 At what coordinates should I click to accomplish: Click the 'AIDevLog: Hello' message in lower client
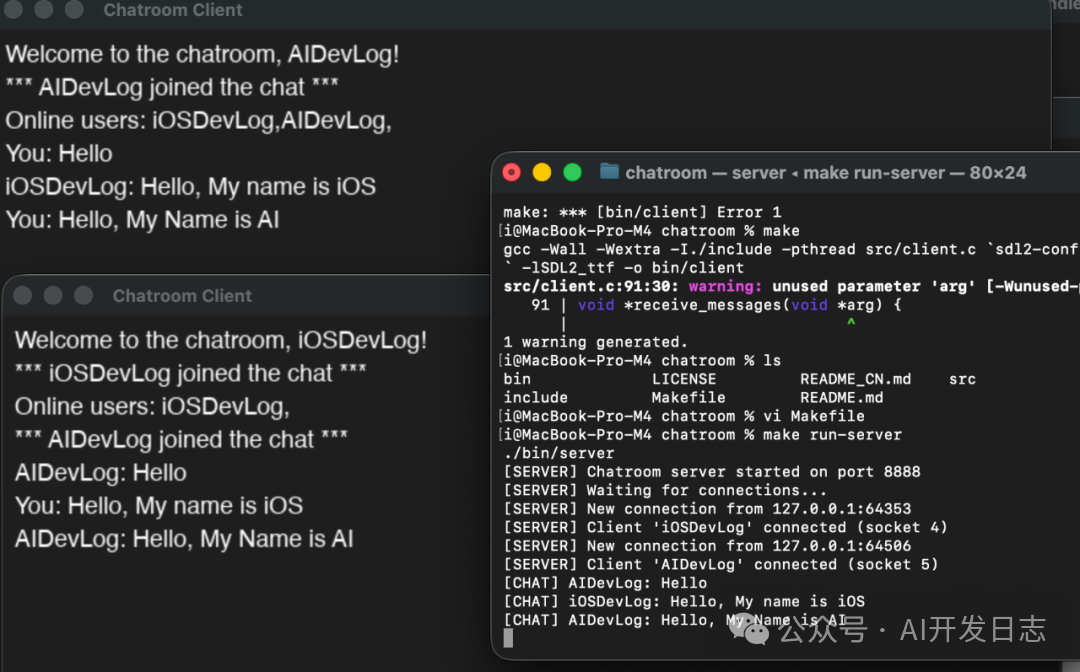(x=101, y=472)
